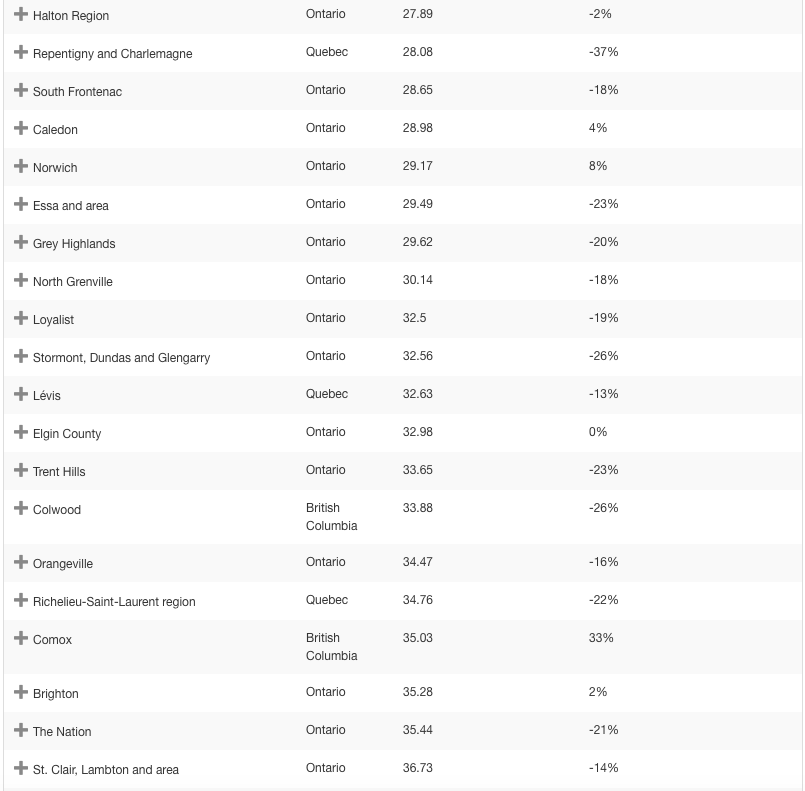
Task: Select the Brighton municipality name
Action: pos(55,694)
